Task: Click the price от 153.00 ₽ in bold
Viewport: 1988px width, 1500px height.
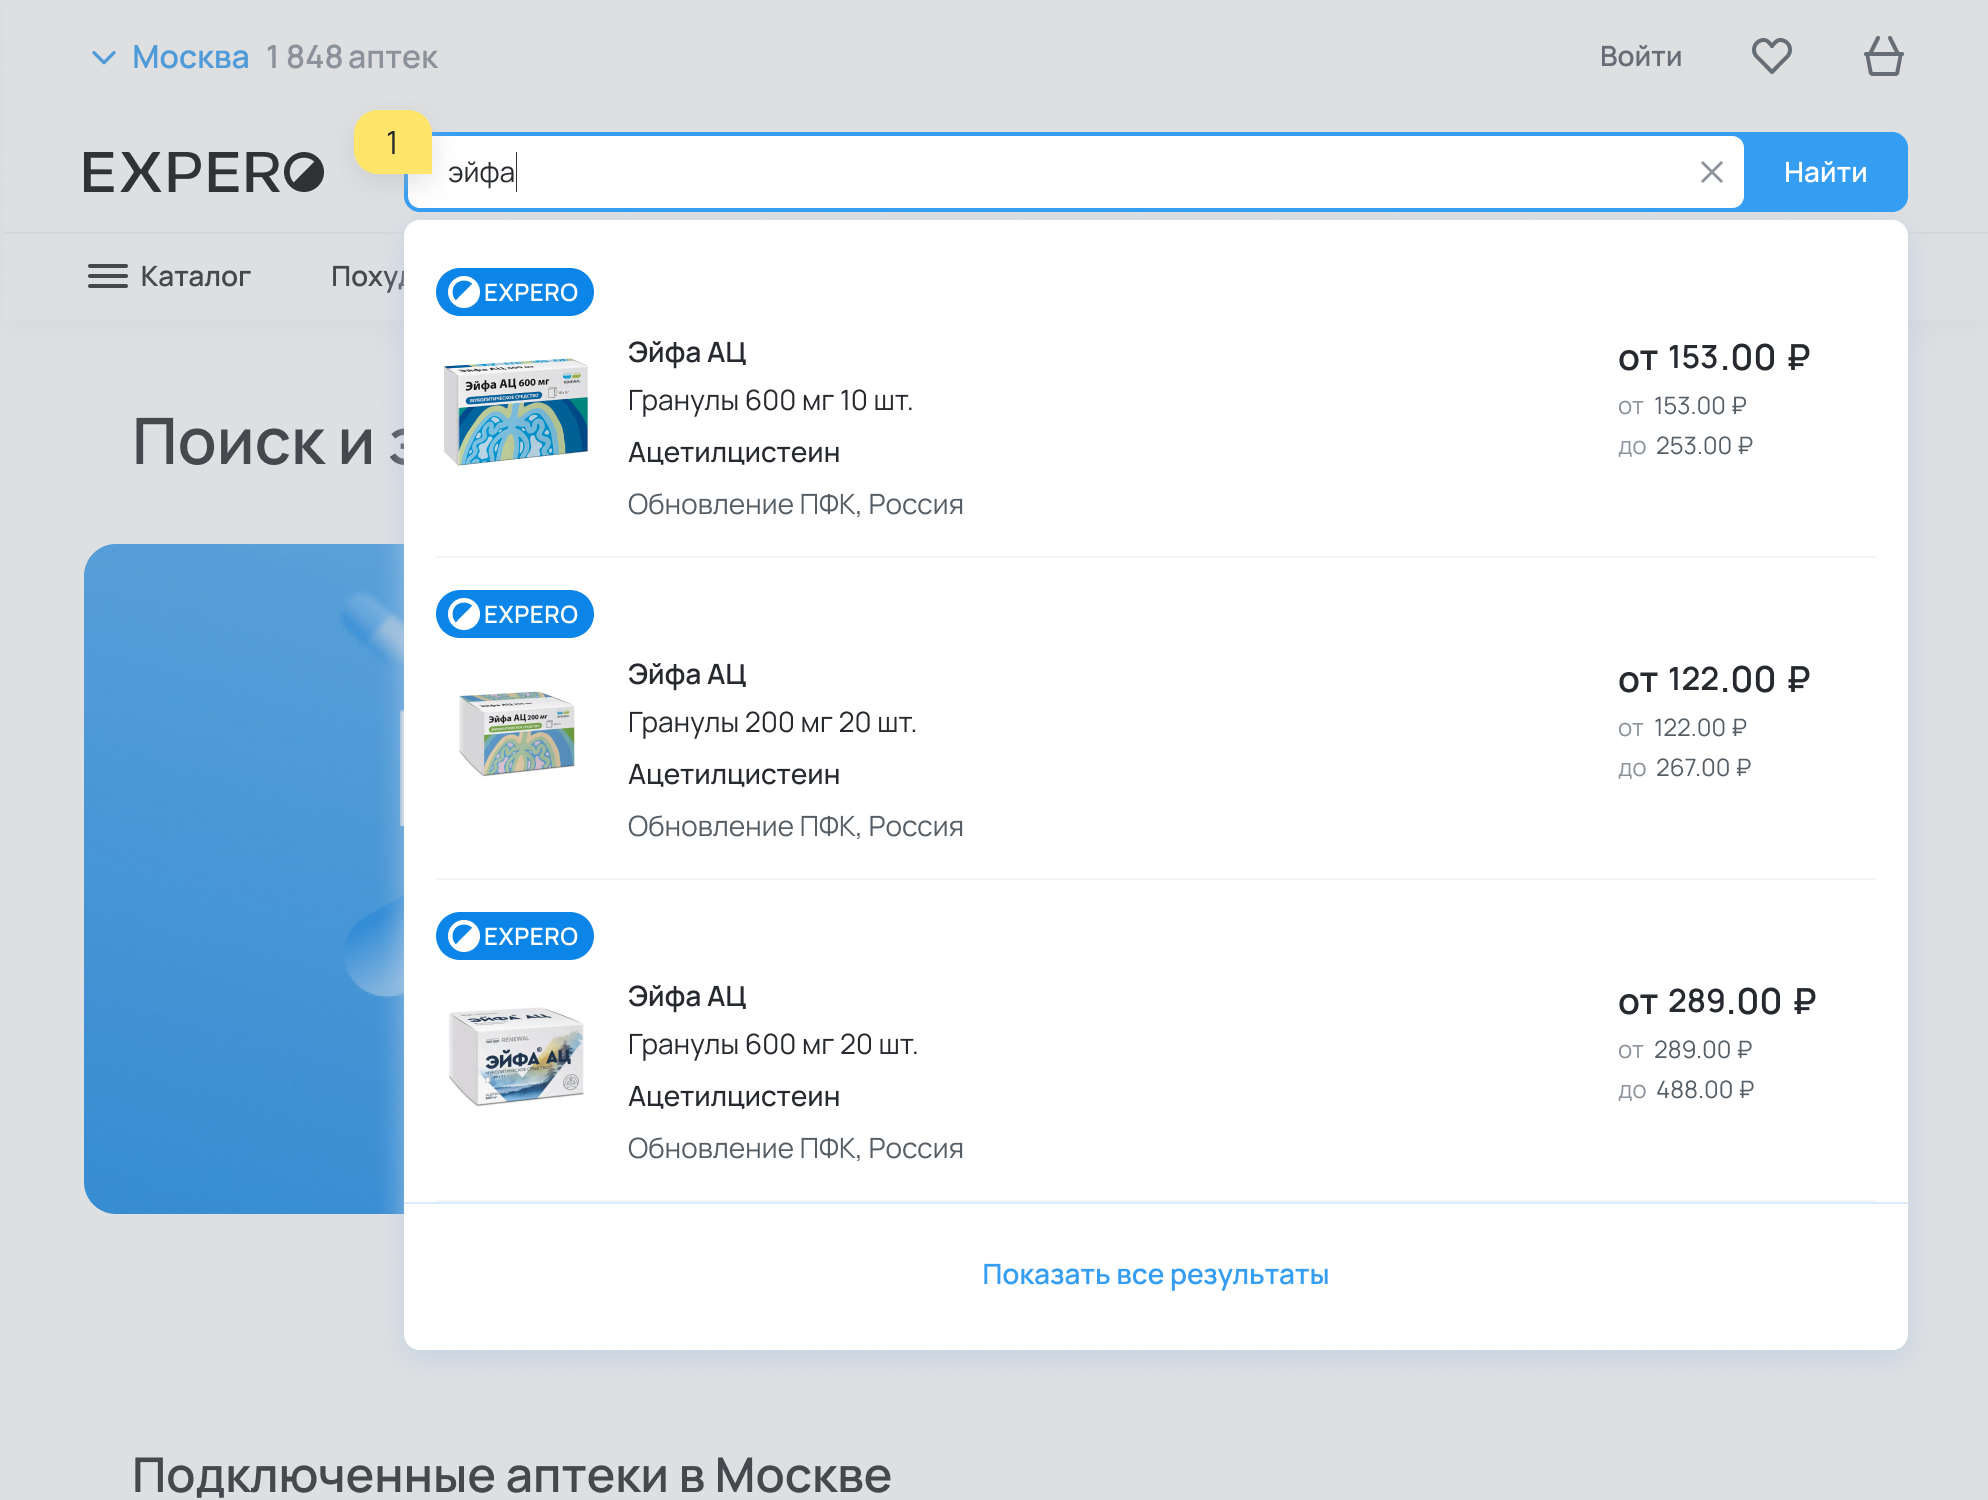Action: [x=1714, y=357]
